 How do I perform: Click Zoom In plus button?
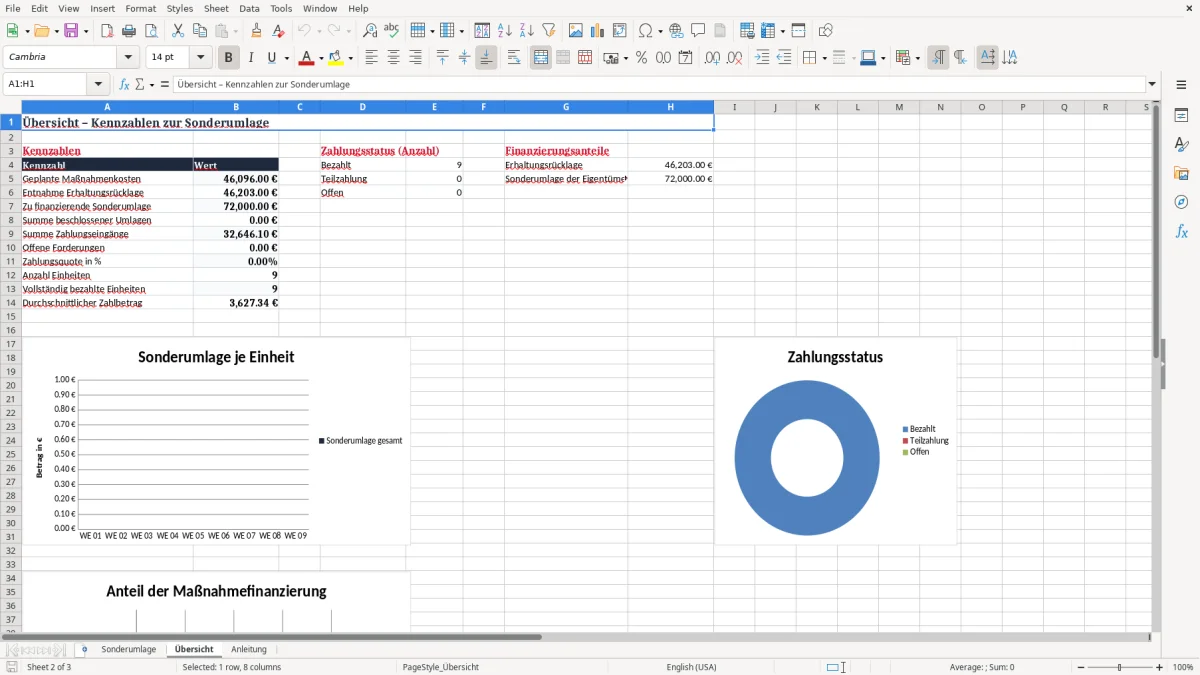click(1160, 667)
